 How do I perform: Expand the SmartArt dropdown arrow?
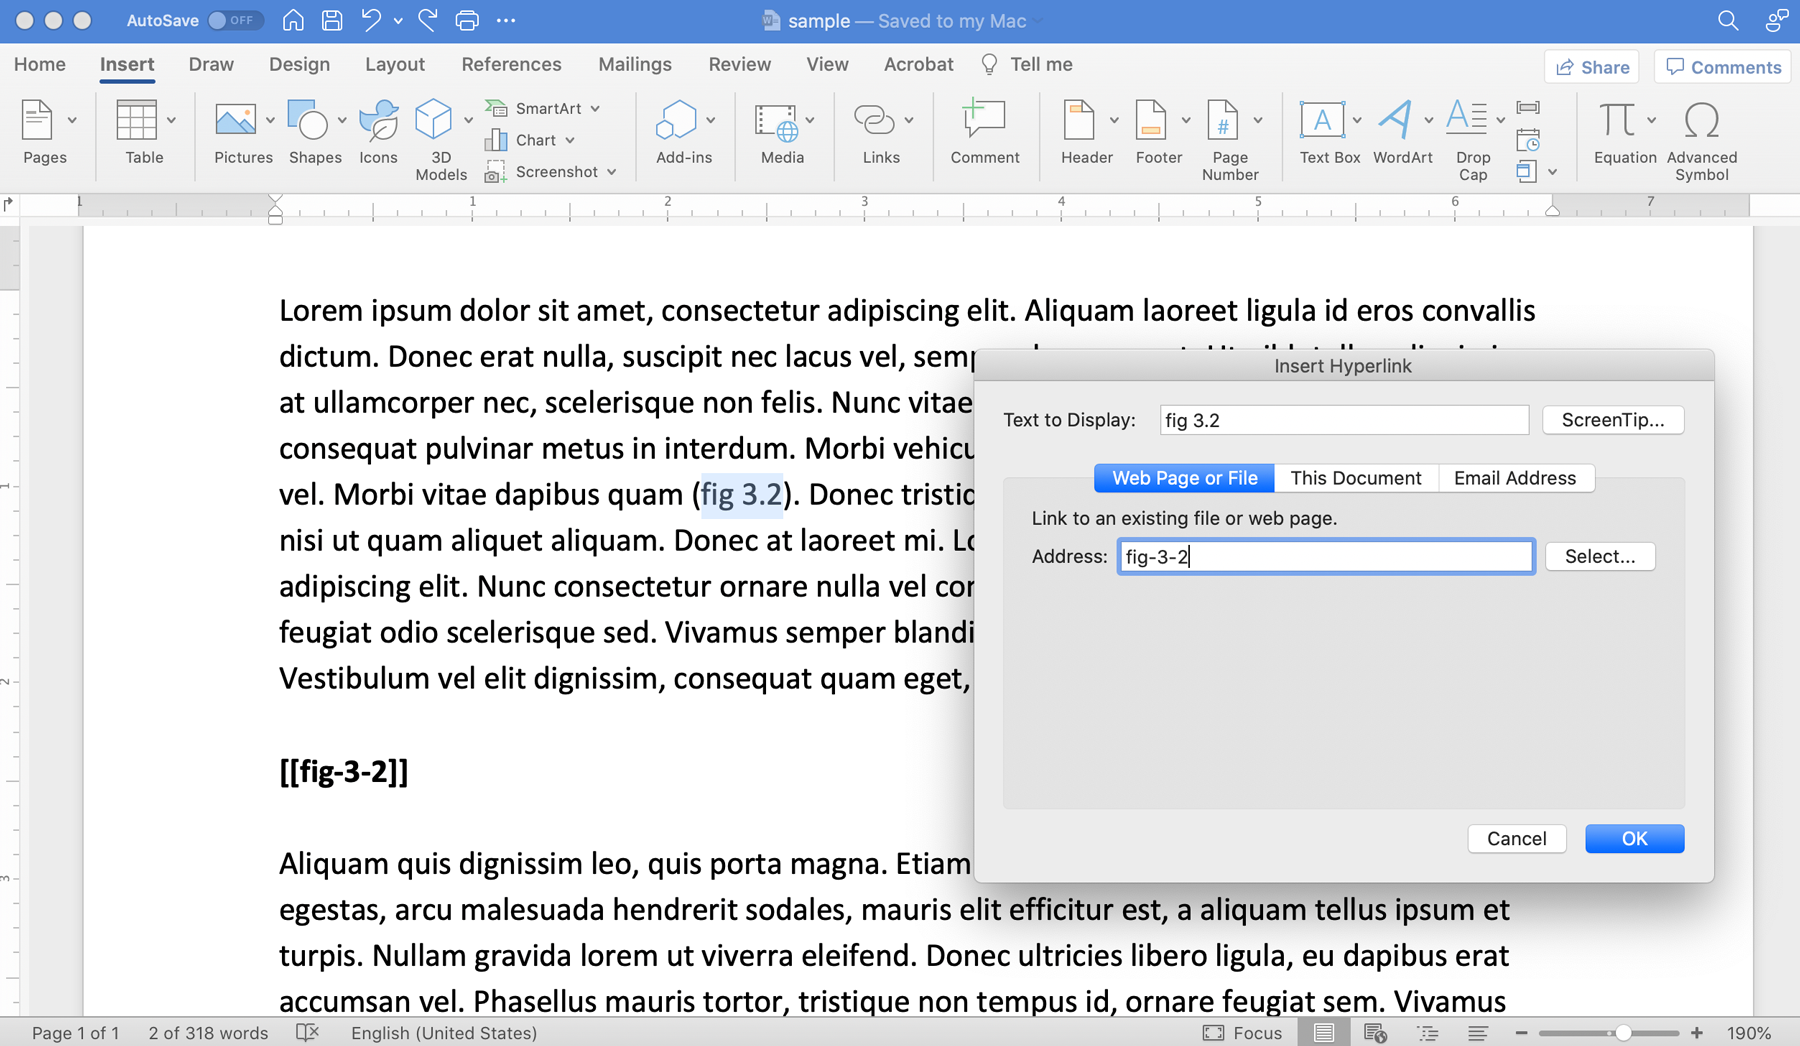coord(596,108)
